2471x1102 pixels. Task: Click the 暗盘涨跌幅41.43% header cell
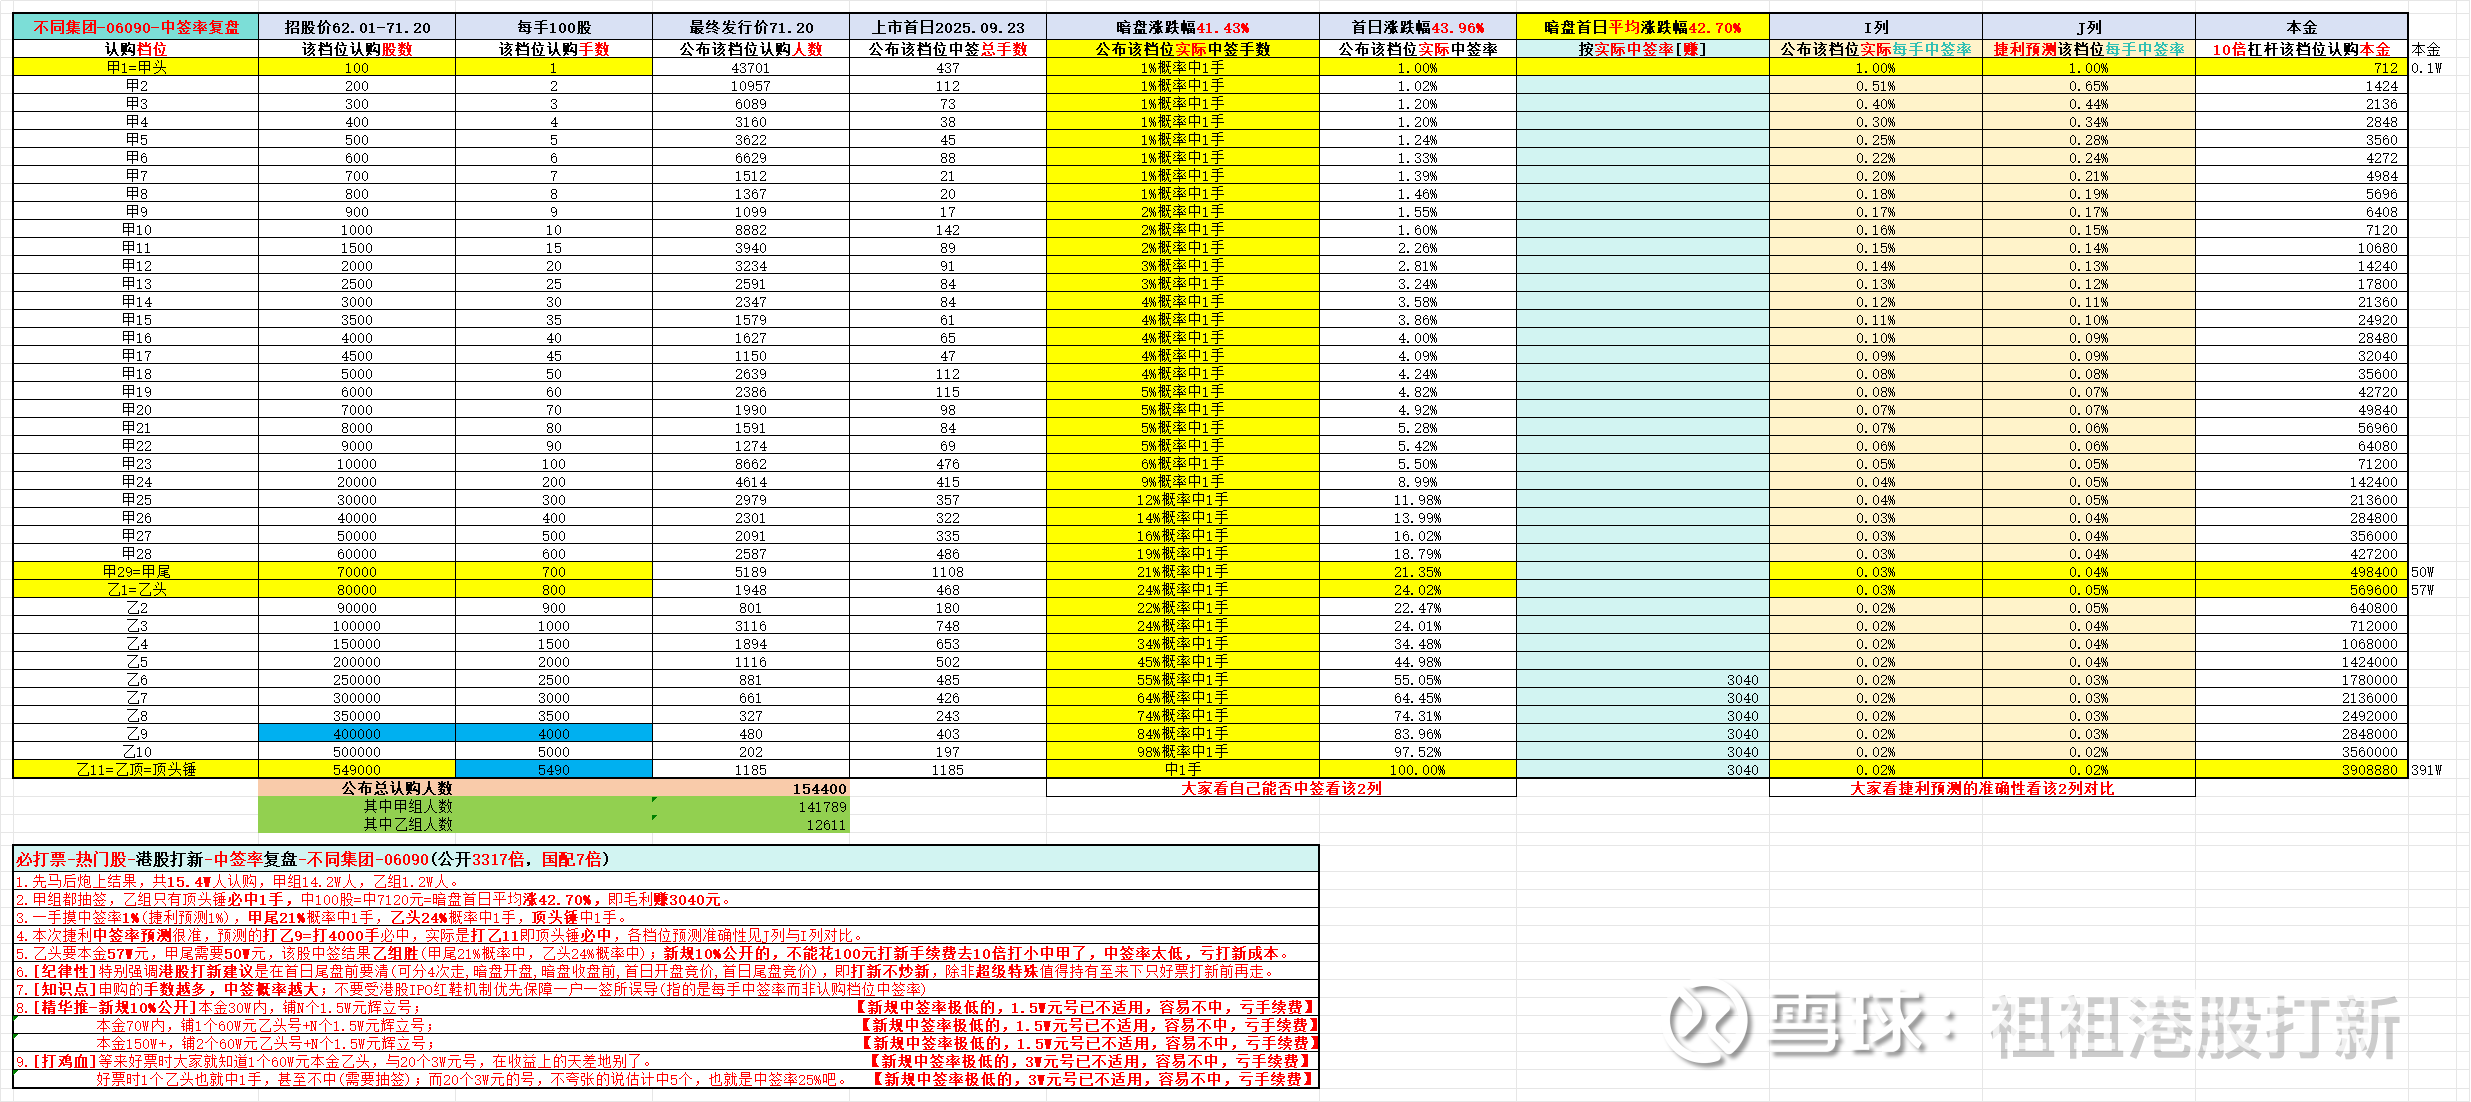(1182, 27)
